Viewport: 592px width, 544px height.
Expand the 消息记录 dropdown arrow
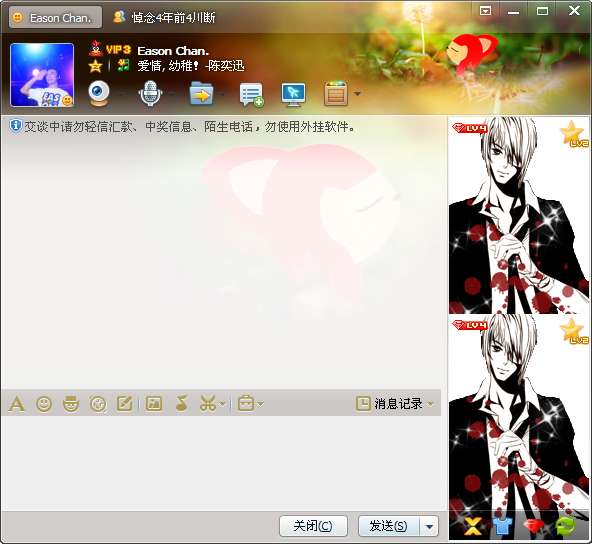(x=430, y=404)
